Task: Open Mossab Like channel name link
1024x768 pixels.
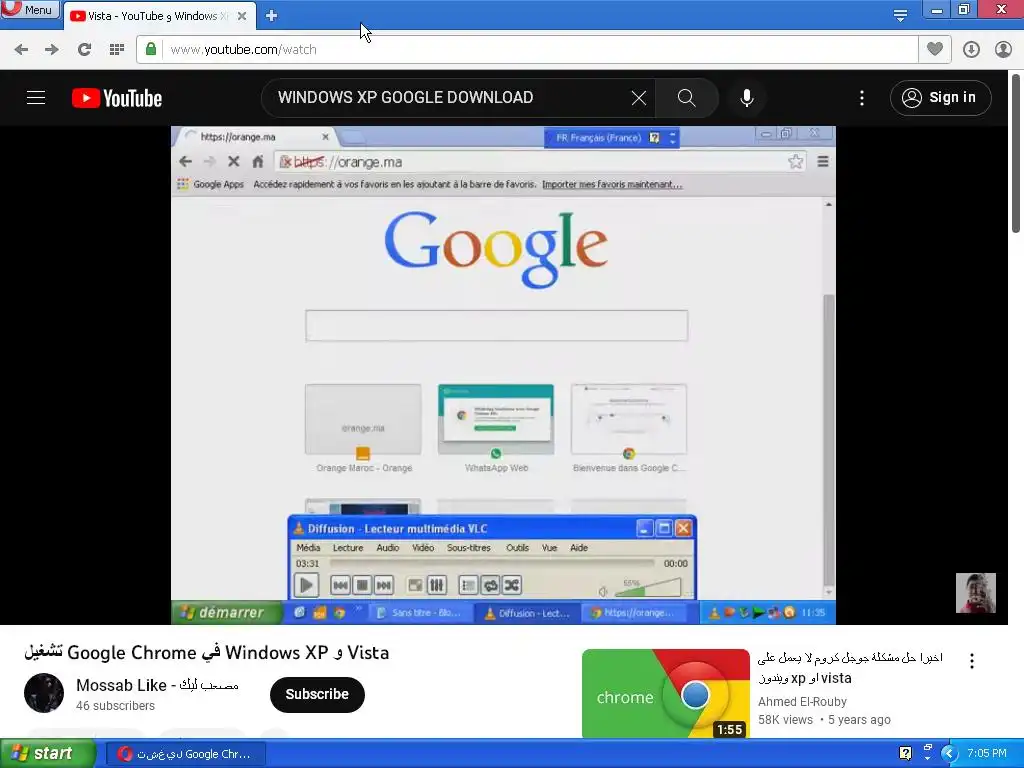Action: click(x=157, y=685)
